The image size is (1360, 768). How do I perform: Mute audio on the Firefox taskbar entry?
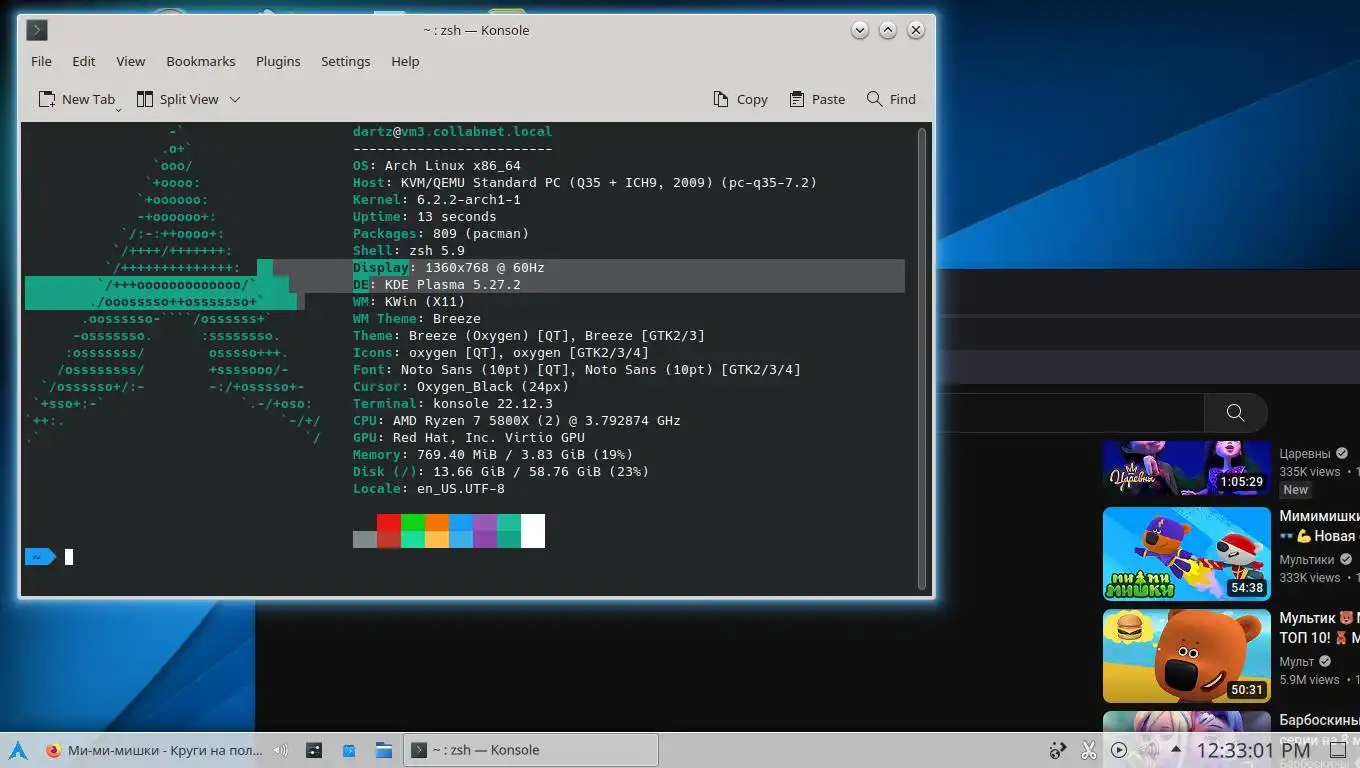281,750
